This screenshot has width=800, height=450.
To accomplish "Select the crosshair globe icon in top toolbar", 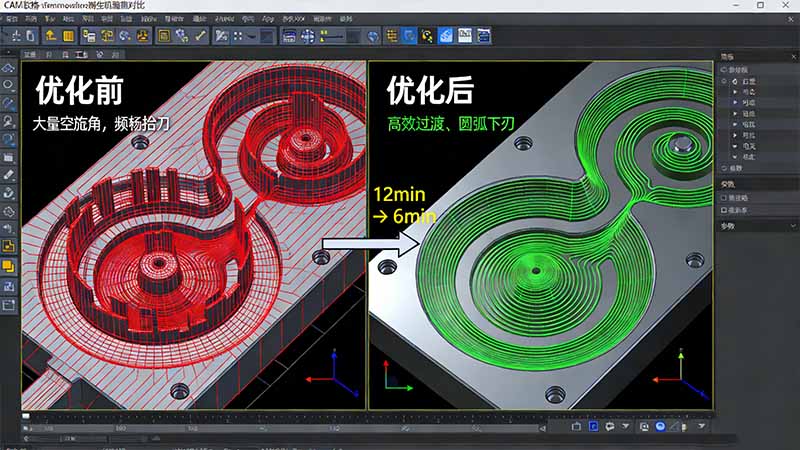I will click(310, 36).
